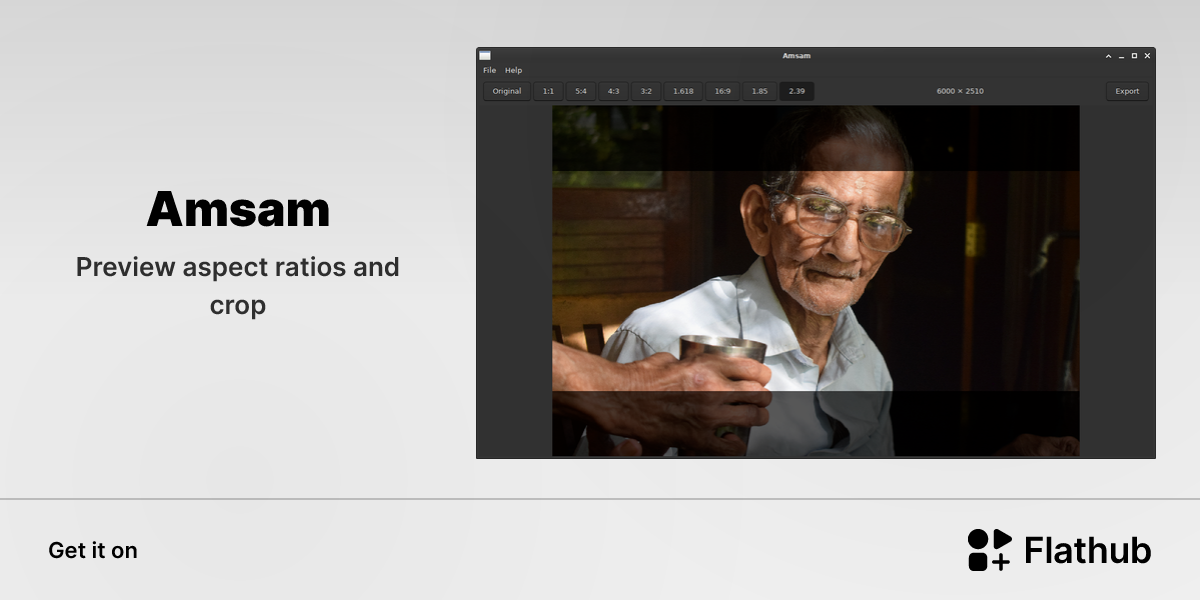Click the Flathub logo
Image resolution: width=1200 pixels, height=600 pixels.
(1059, 550)
